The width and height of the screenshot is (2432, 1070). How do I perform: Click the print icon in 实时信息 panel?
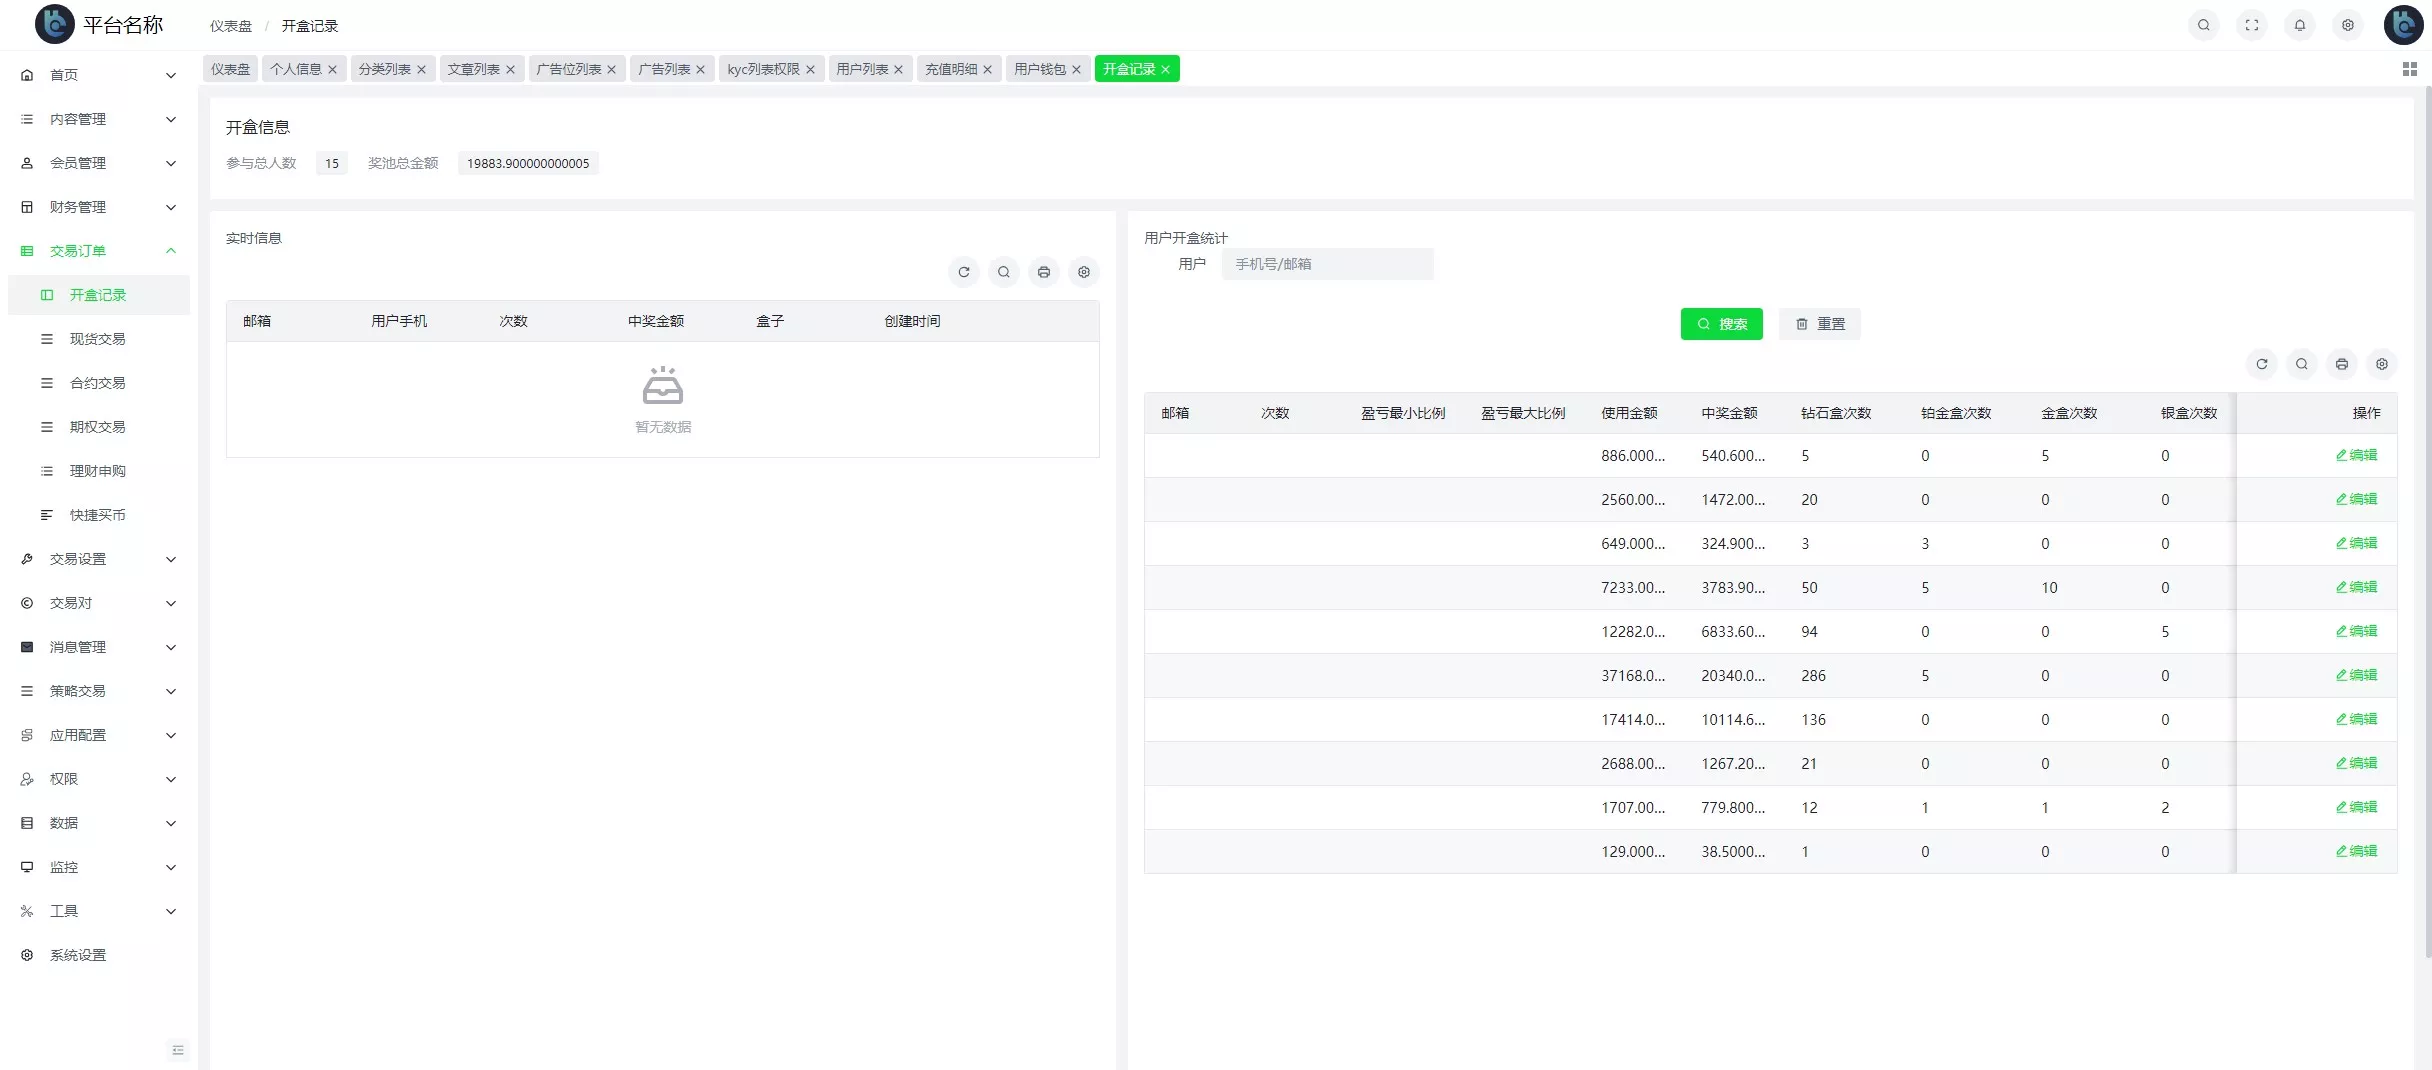click(x=1043, y=272)
